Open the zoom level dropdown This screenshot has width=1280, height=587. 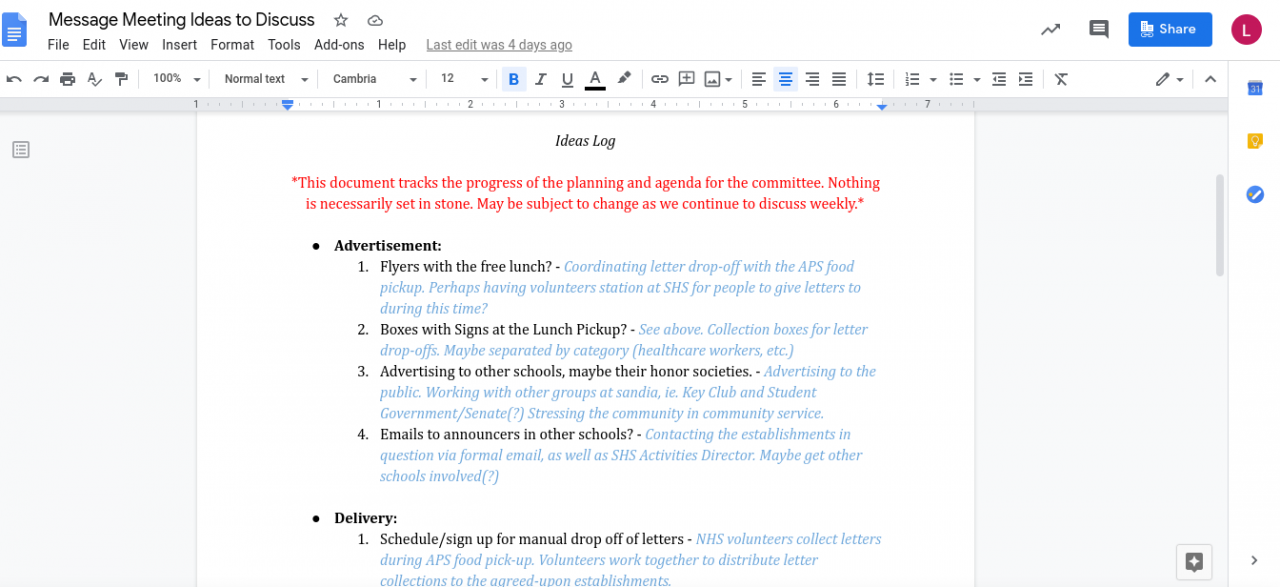click(177, 79)
